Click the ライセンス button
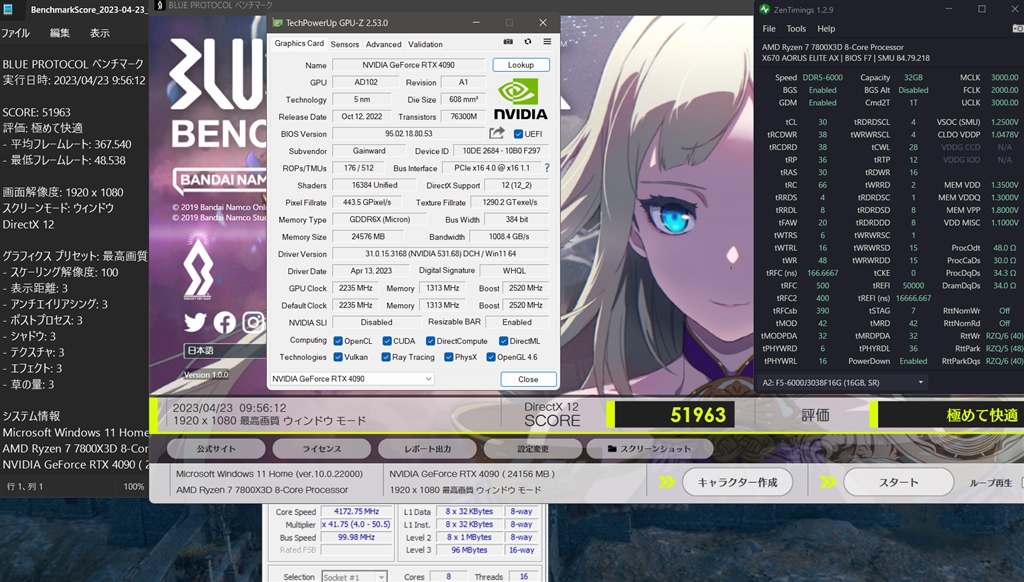Image resolution: width=1024 pixels, height=582 pixels. [321, 449]
